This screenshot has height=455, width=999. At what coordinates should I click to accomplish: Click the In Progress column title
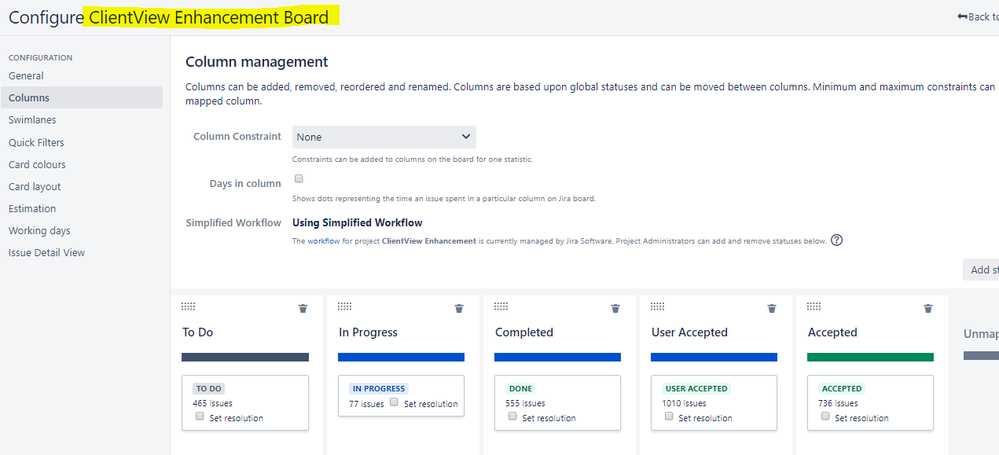pyautogui.click(x=368, y=332)
